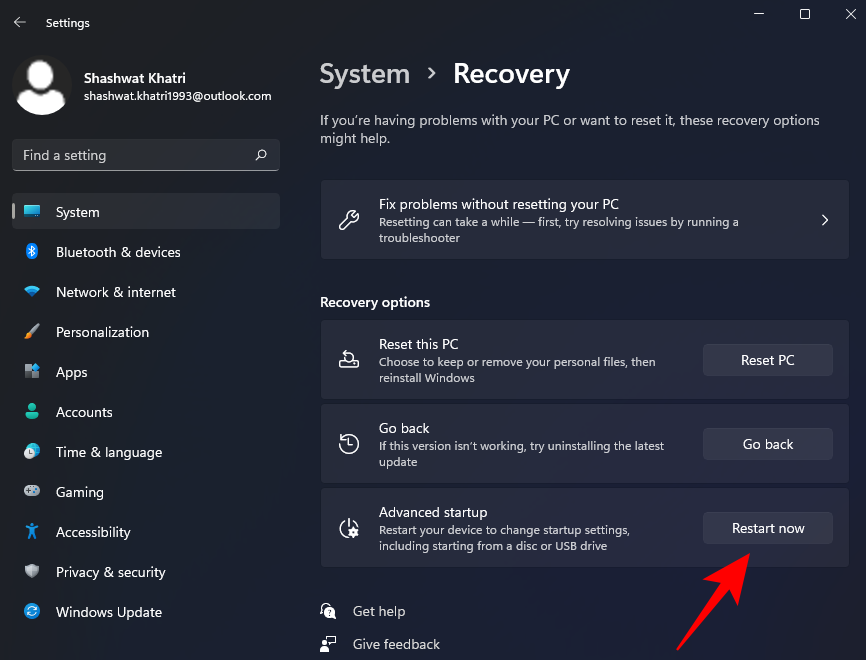Click the Windows Update sync icon

[x=32, y=612]
